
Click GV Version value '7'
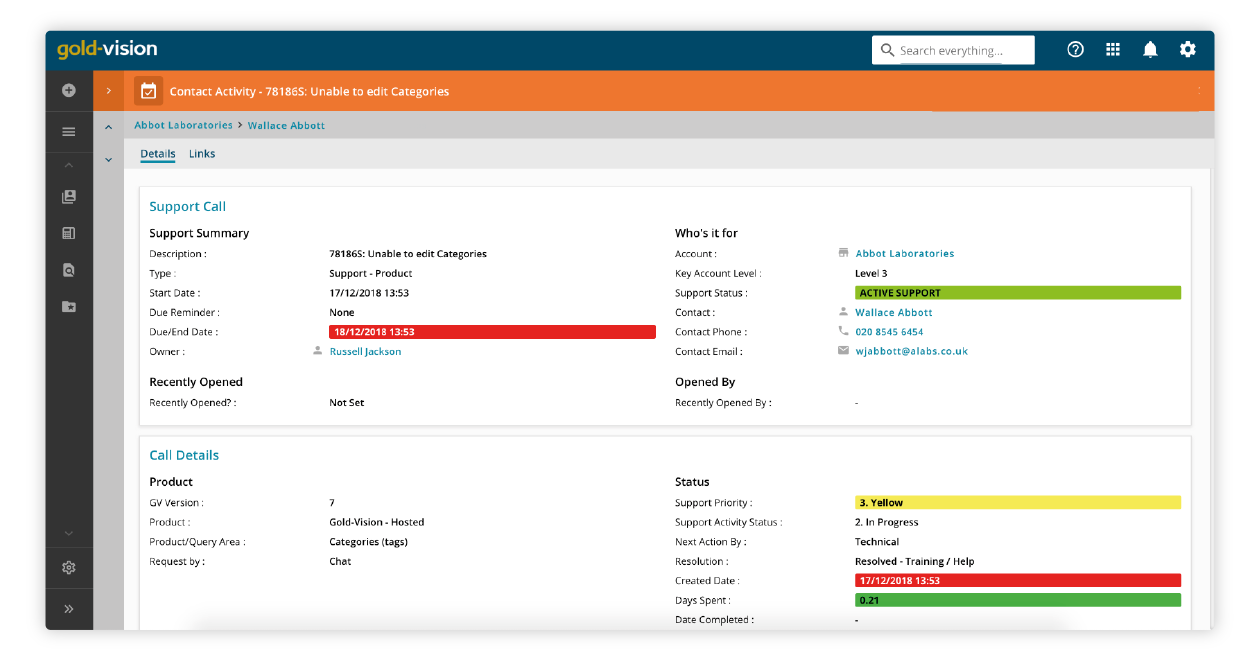coord(332,503)
